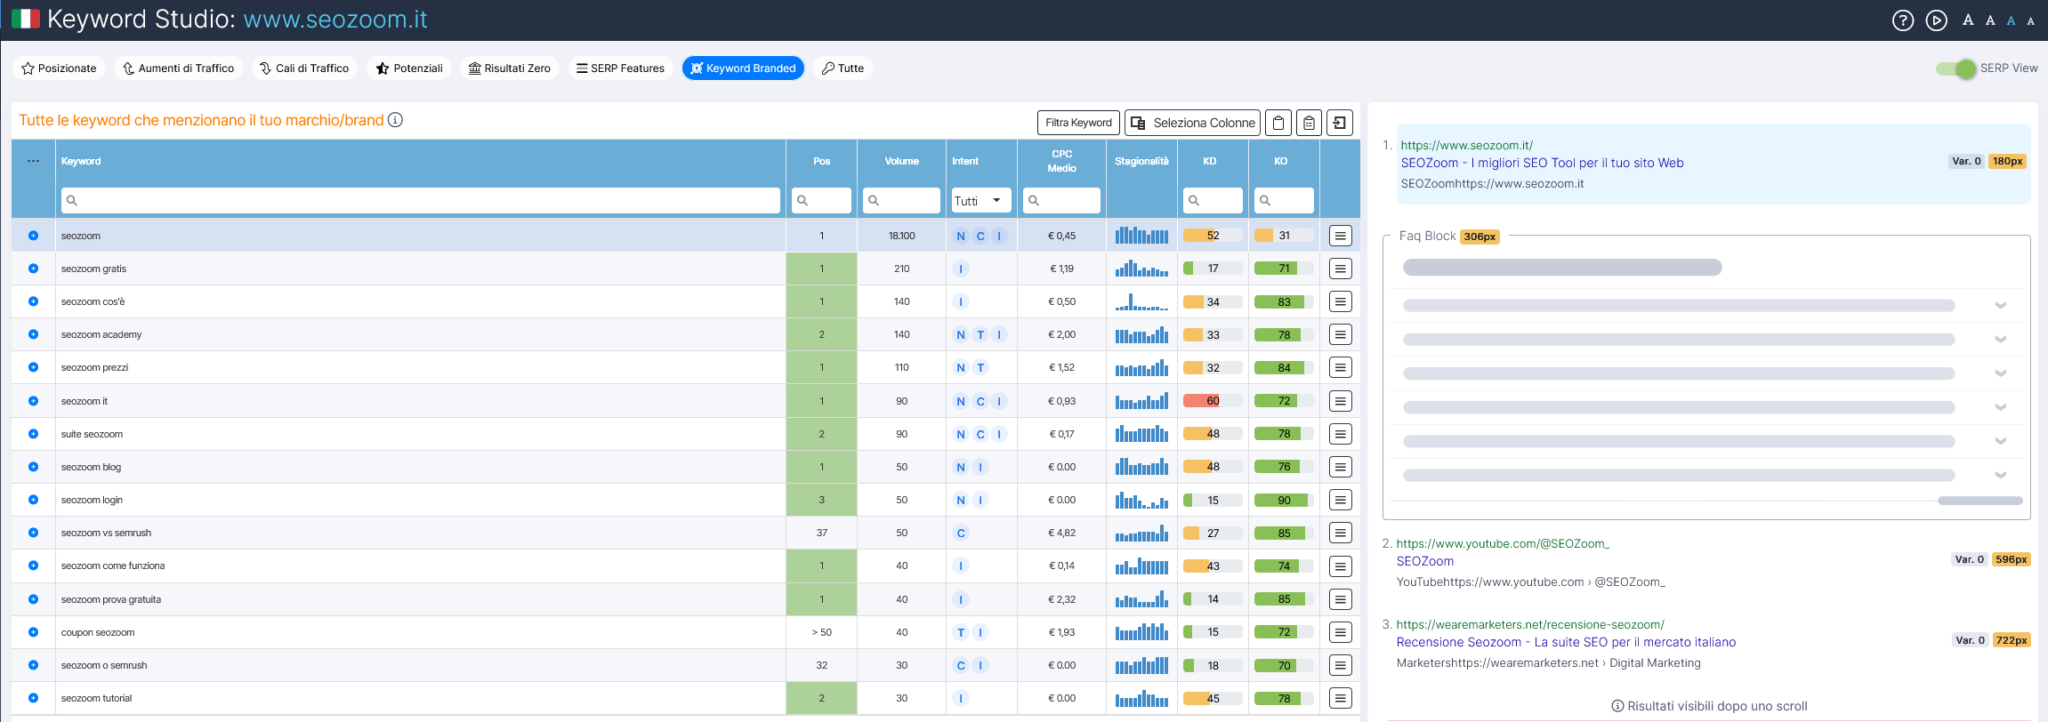Open row menu icon for seozoom tutorial
Image resolution: width=2048 pixels, height=722 pixels.
[x=1340, y=698]
